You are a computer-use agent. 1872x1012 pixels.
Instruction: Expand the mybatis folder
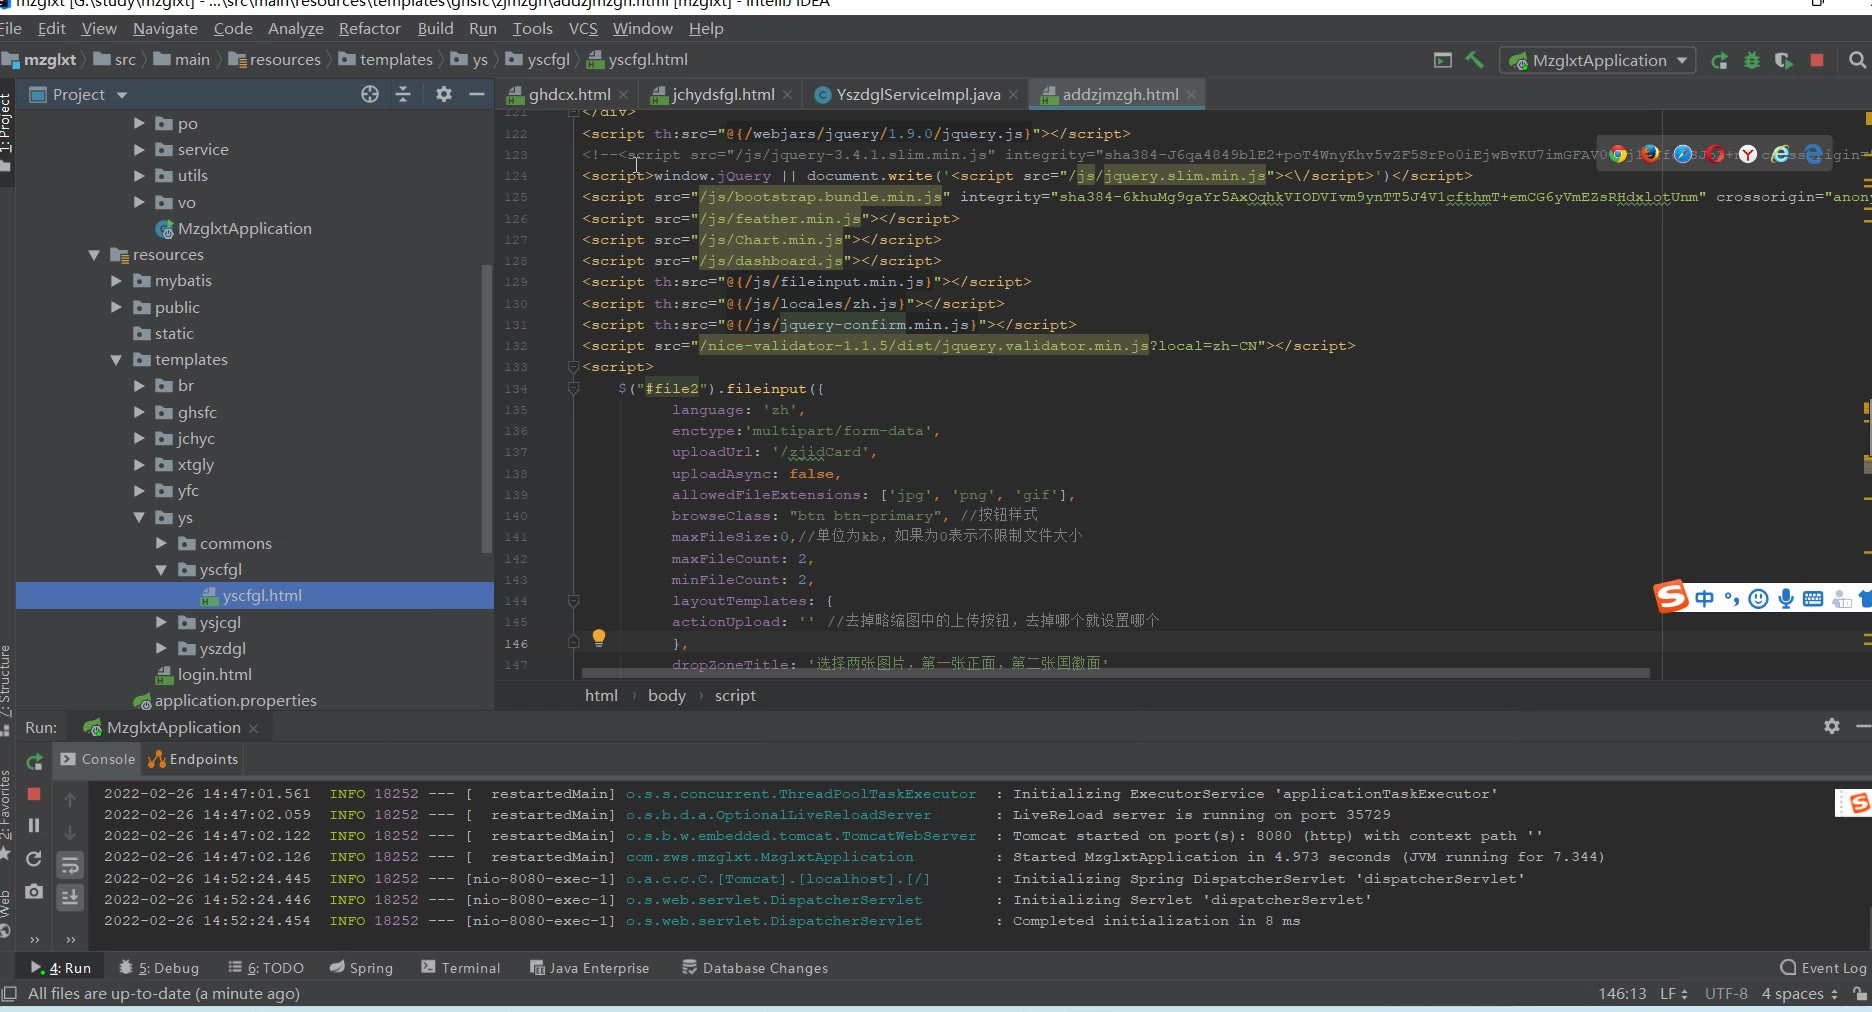tap(117, 281)
